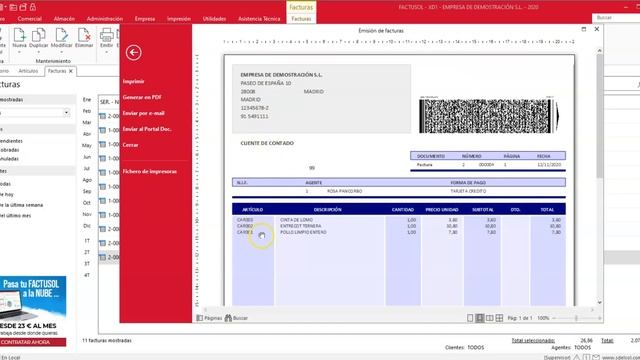Click the mail icon in the status bar
The width and height of the screenshot is (640, 360).
(x=596, y=357)
